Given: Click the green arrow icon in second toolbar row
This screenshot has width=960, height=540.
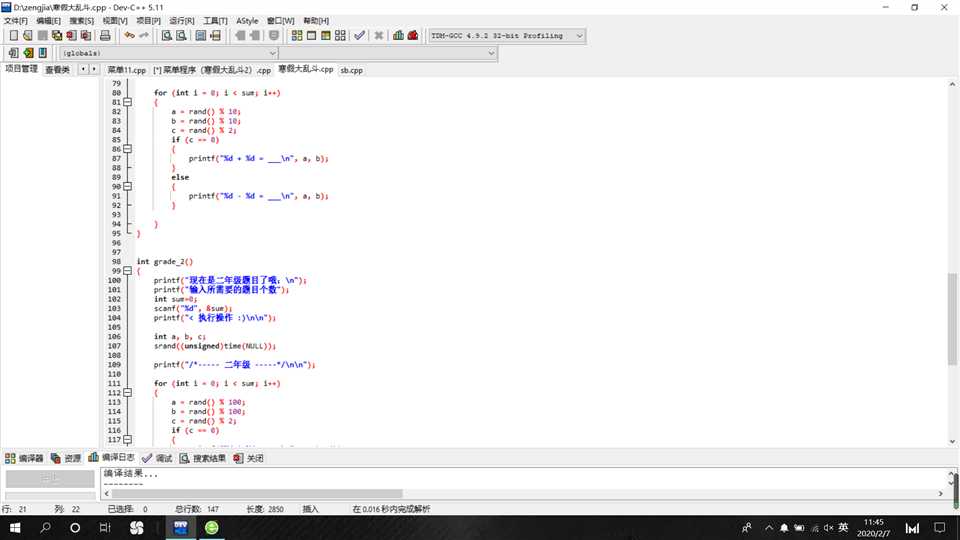Looking at the screenshot, I should click(x=28, y=53).
